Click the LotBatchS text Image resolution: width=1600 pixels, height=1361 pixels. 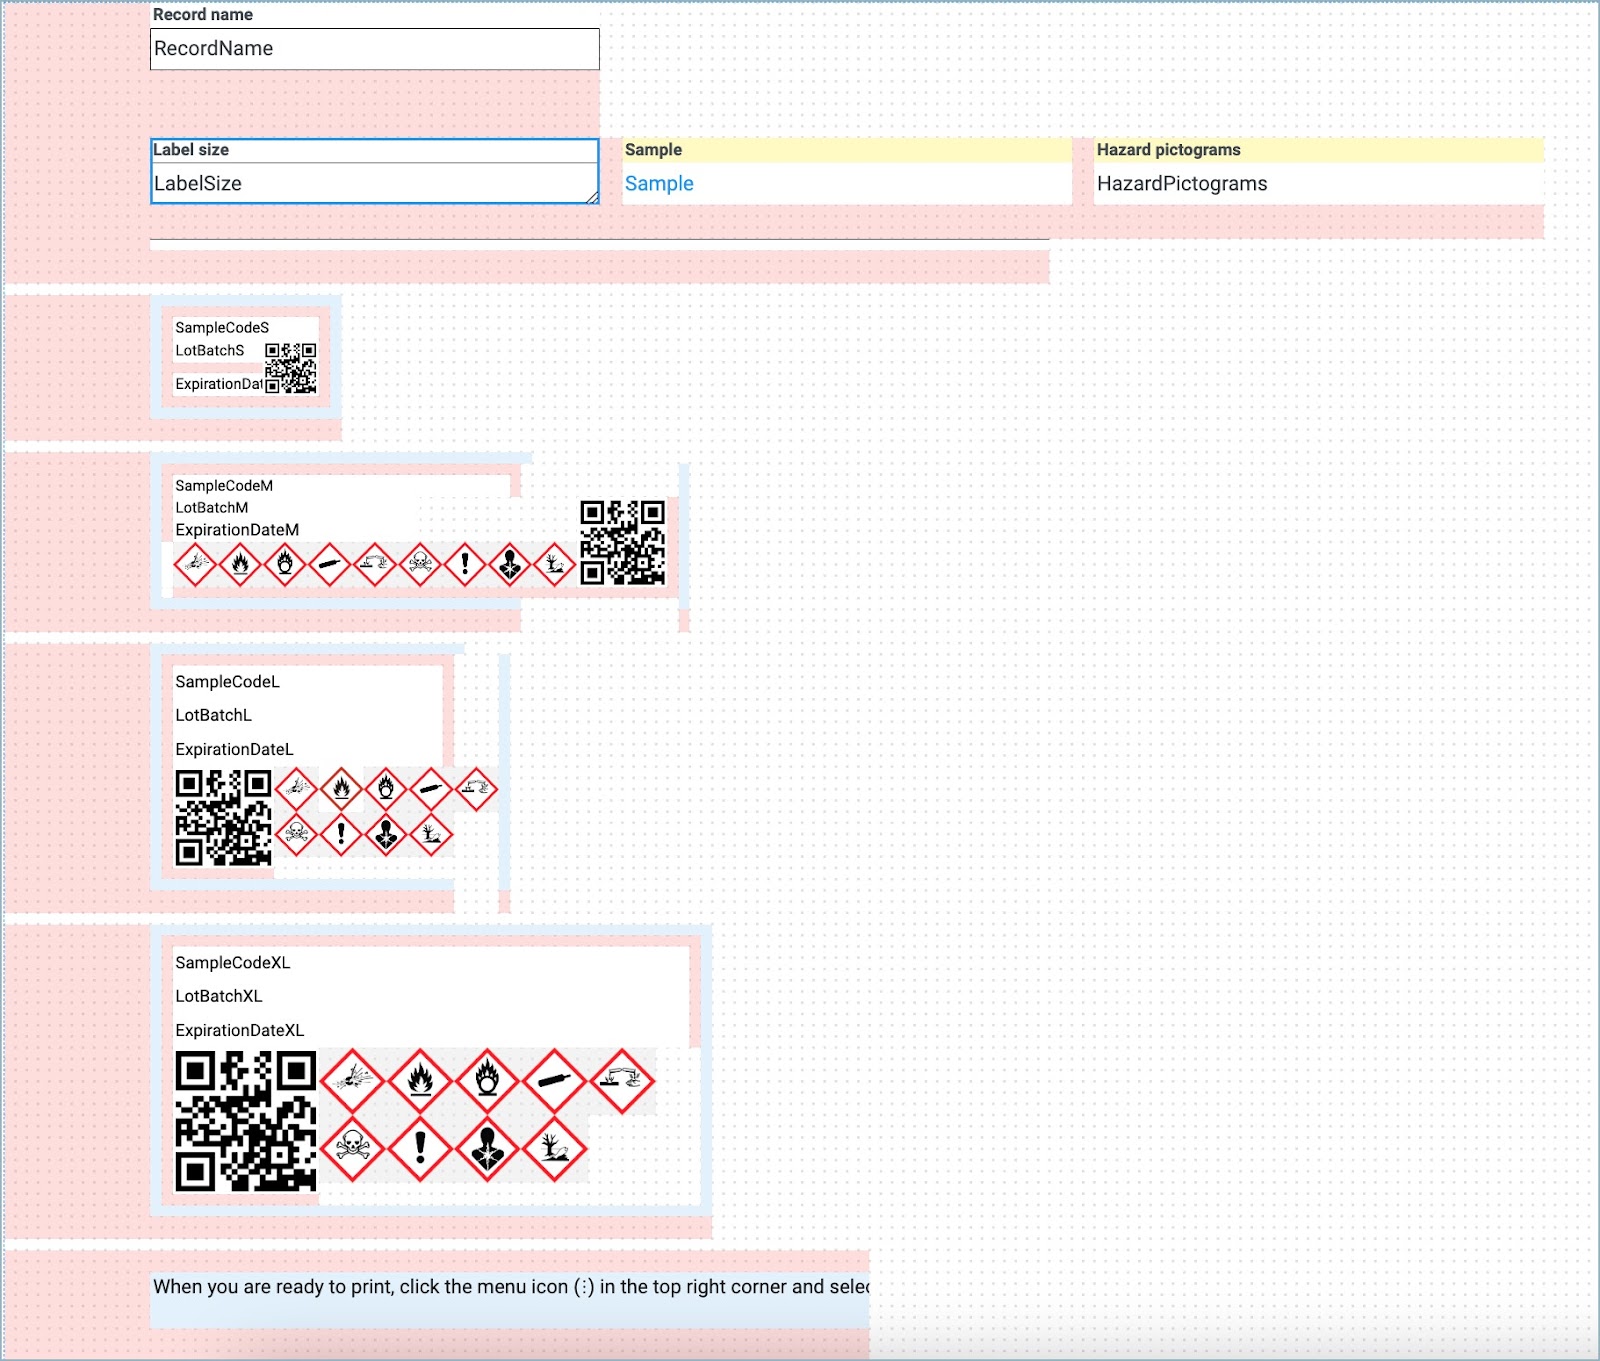pyautogui.click(x=210, y=351)
